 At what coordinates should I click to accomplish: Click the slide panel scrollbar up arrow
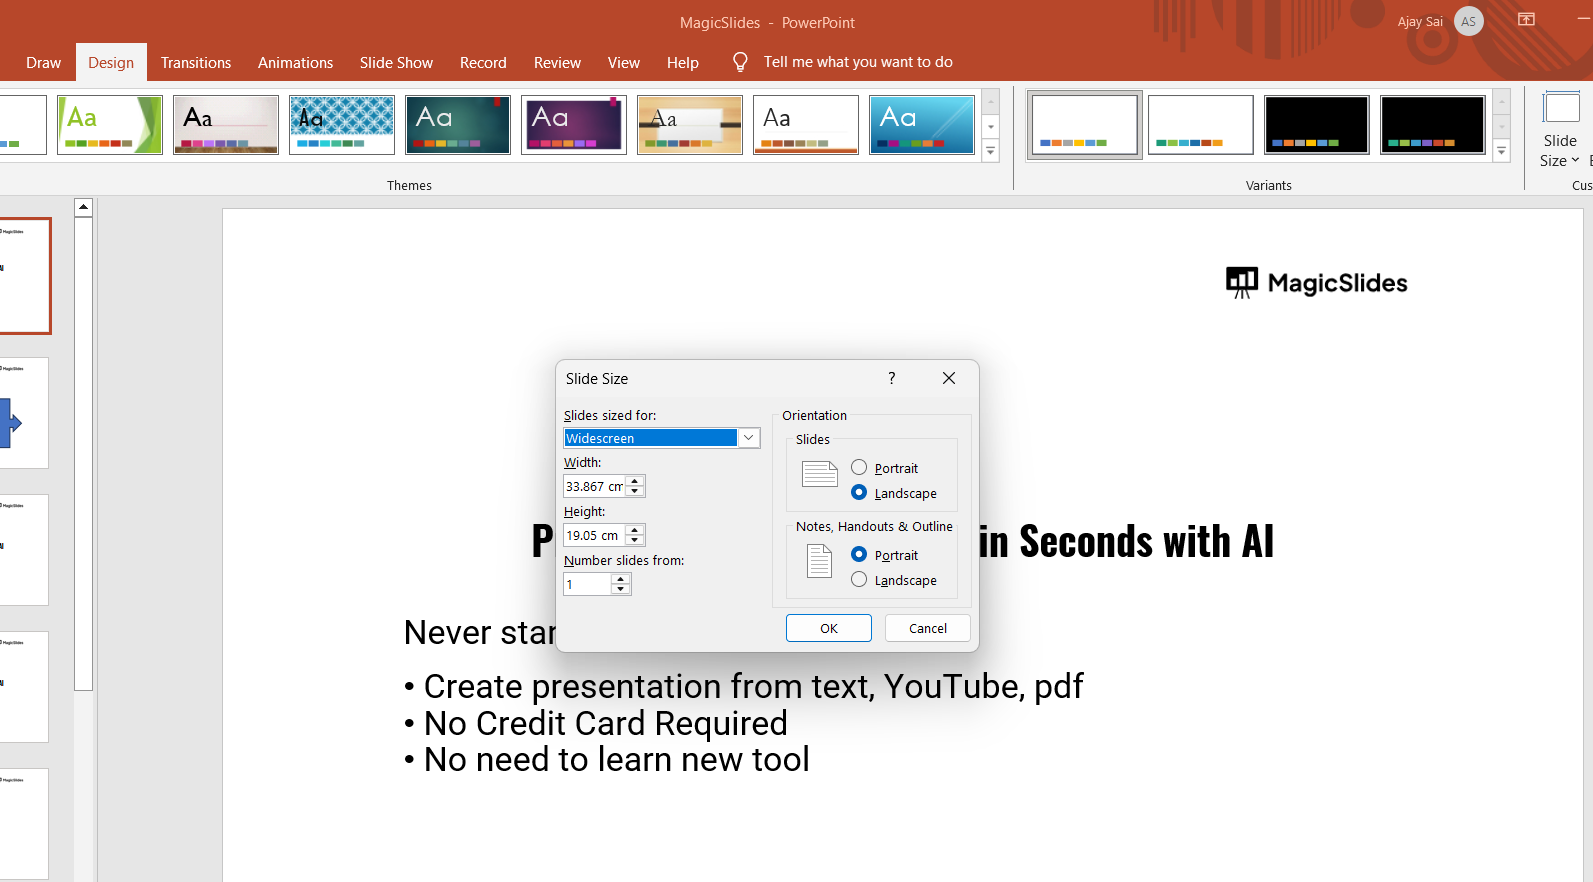click(84, 207)
